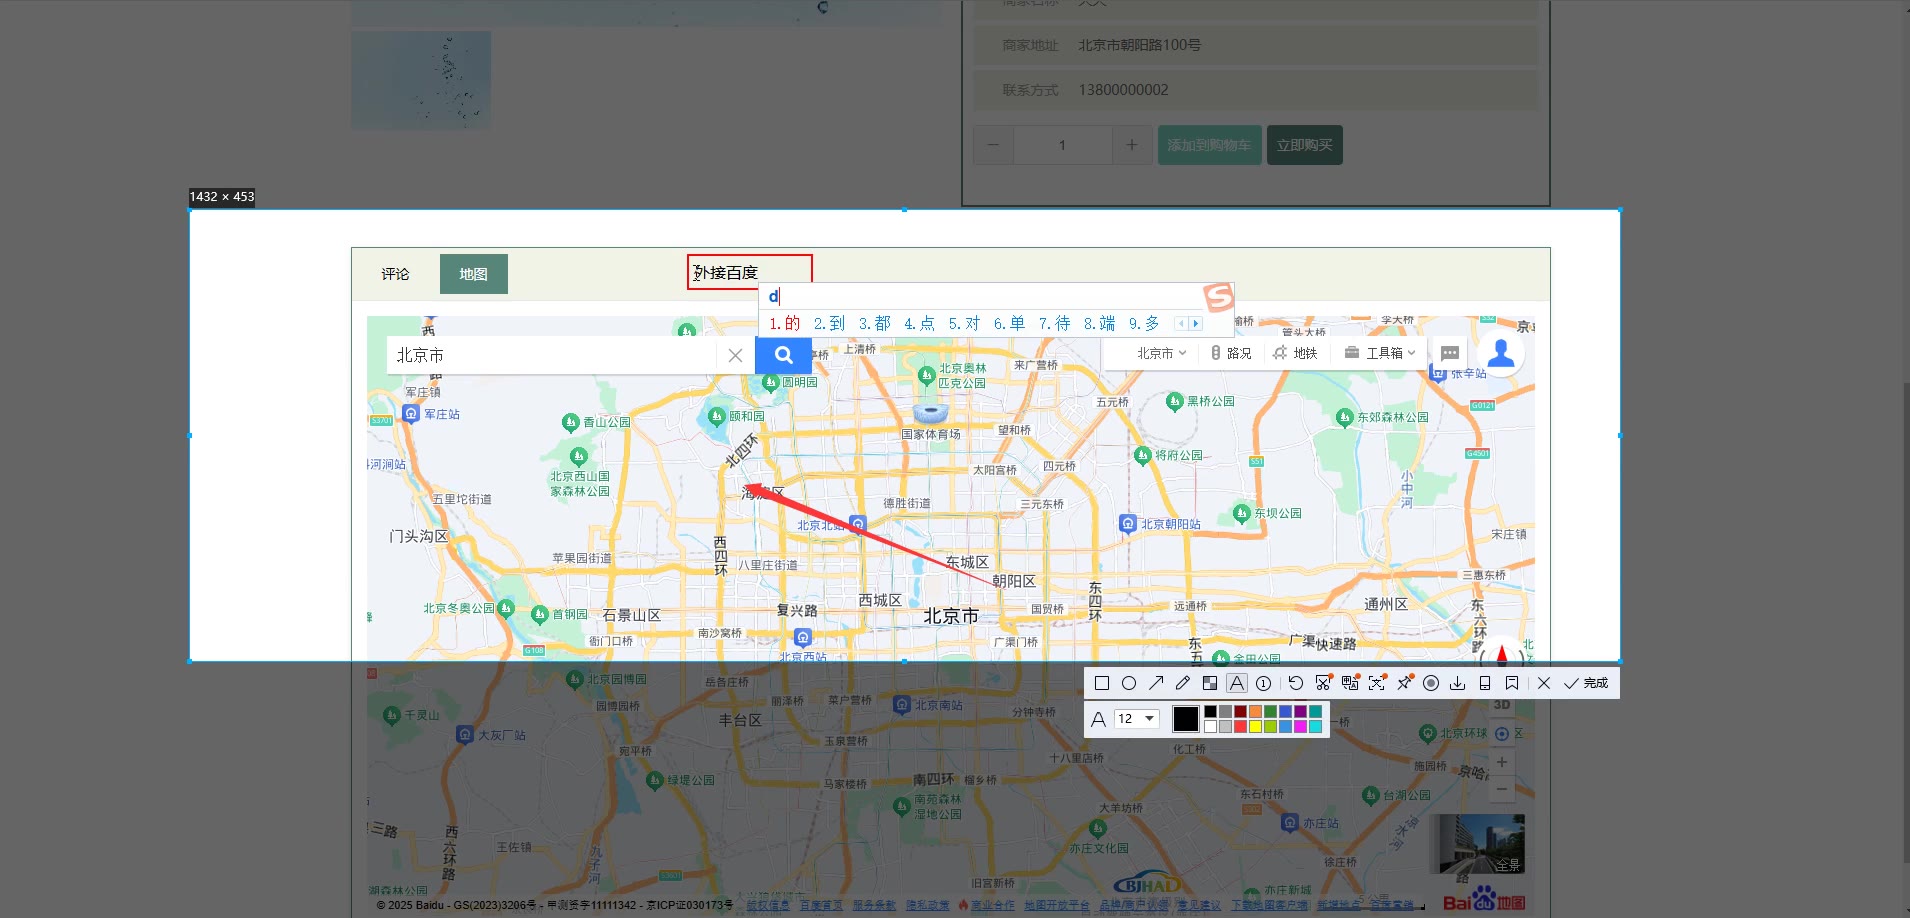Screen dimensions: 1910x918
Task: Pin the screenshot to screen
Action: (x=1404, y=683)
